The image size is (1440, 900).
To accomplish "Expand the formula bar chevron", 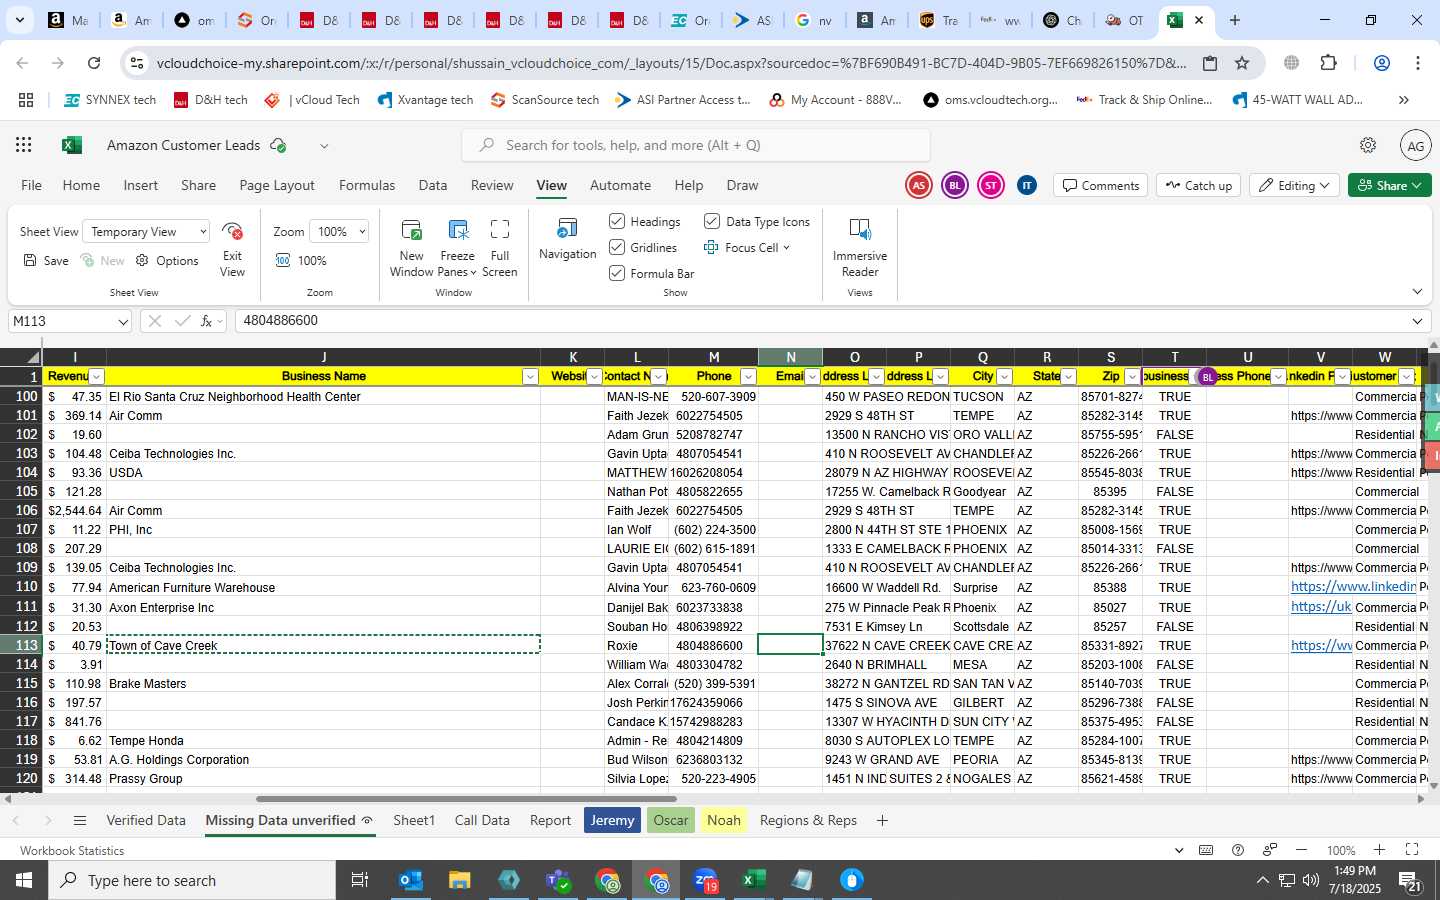I will pos(1417,321).
